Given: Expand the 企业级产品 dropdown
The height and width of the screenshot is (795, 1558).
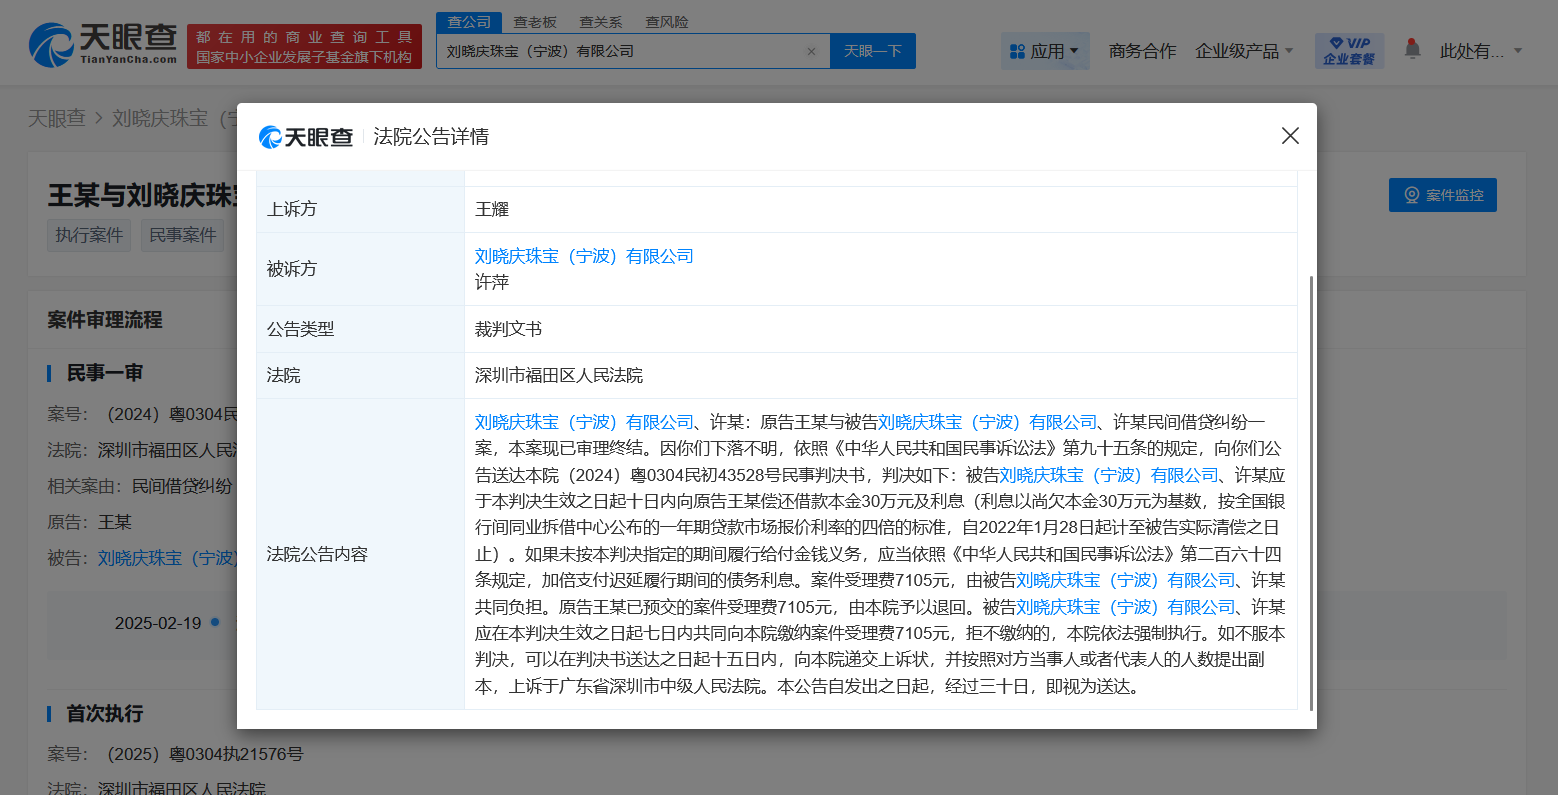Looking at the screenshot, I should point(1244,51).
